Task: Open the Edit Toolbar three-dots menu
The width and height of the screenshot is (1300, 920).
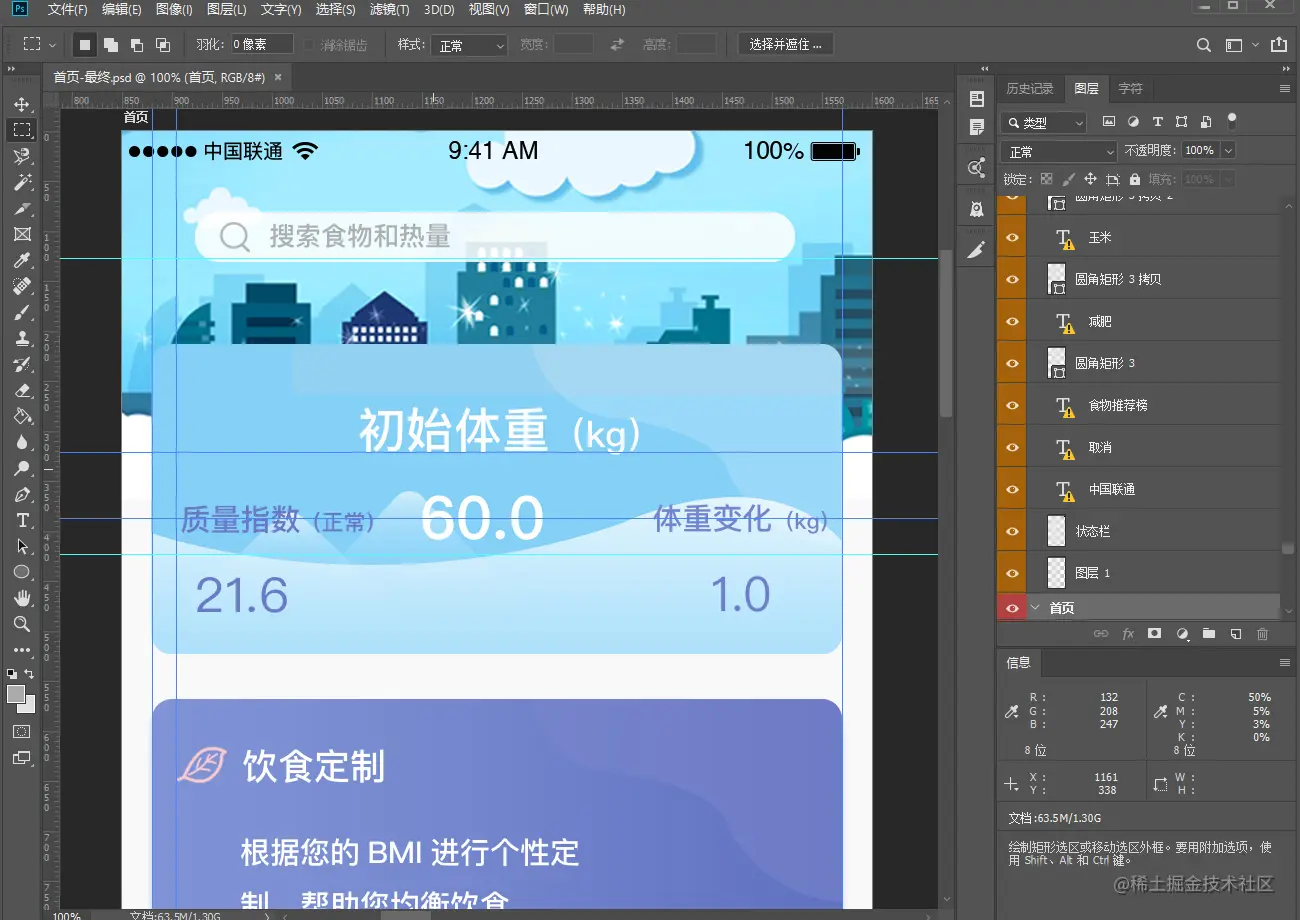Action: [x=22, y=650]
